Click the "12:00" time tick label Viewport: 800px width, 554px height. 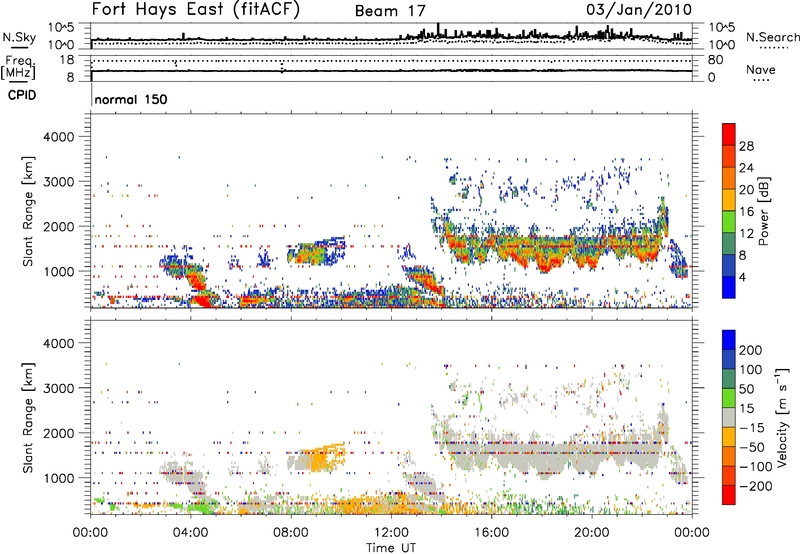point(391,533)
